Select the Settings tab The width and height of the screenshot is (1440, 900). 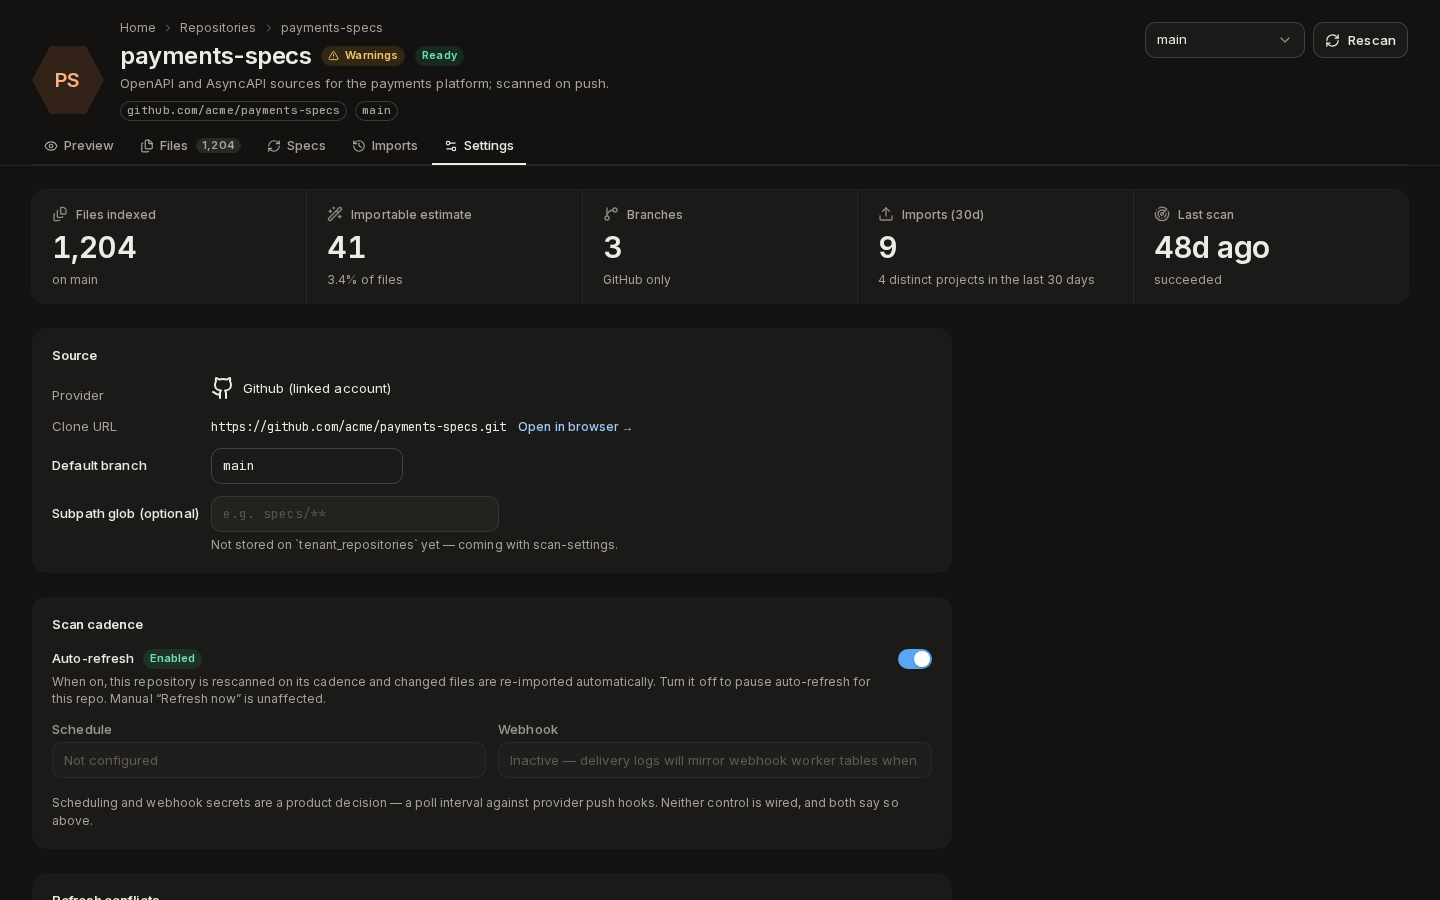pyautogui.click(x=479, y=146)
